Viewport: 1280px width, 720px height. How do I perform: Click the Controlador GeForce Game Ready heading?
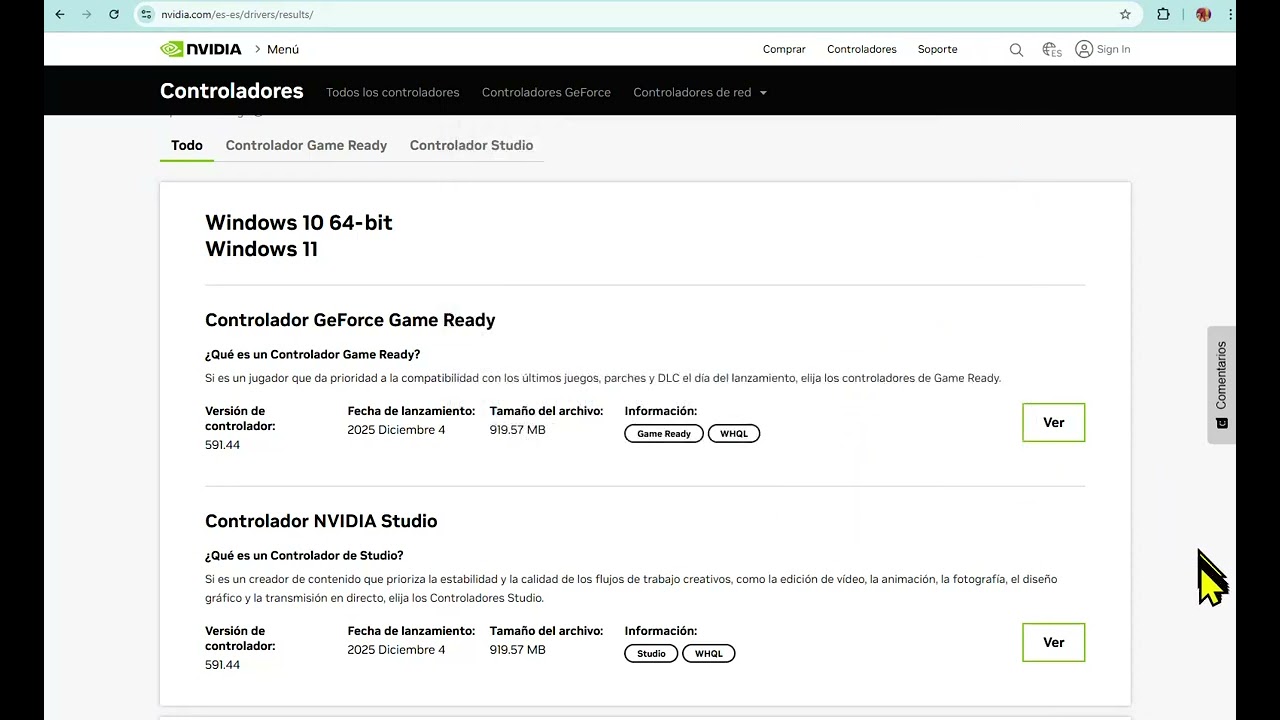coord(350,320)
